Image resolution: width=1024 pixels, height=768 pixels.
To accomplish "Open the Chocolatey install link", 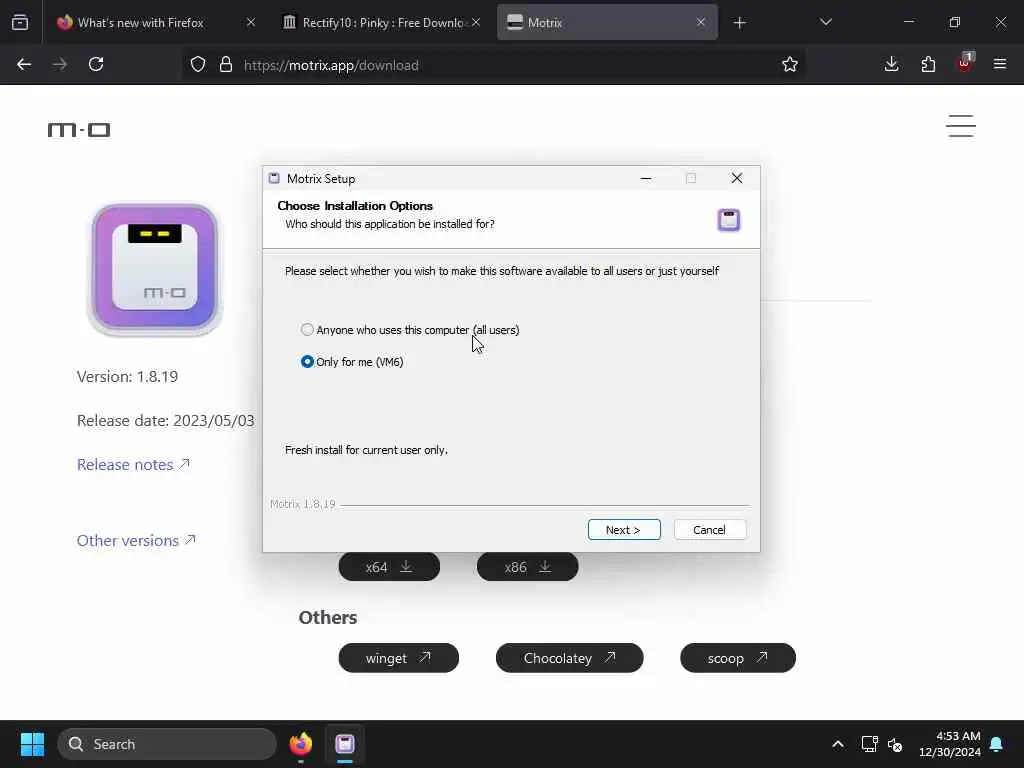I will 569,658.
